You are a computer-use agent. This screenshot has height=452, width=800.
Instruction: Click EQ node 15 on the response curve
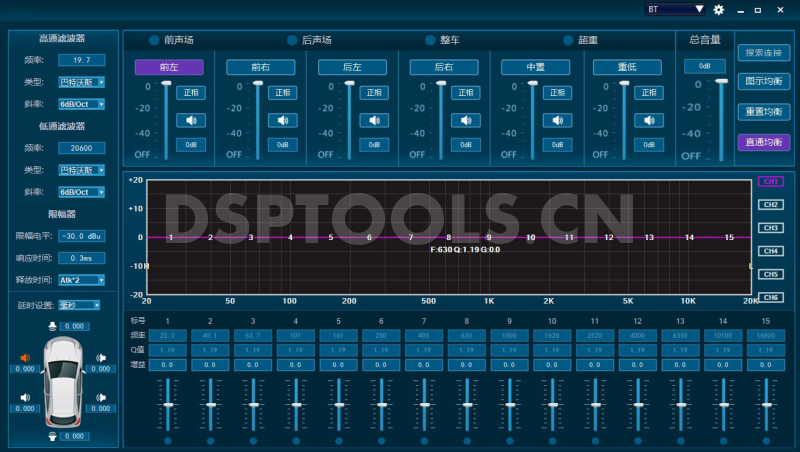(729, 237)
